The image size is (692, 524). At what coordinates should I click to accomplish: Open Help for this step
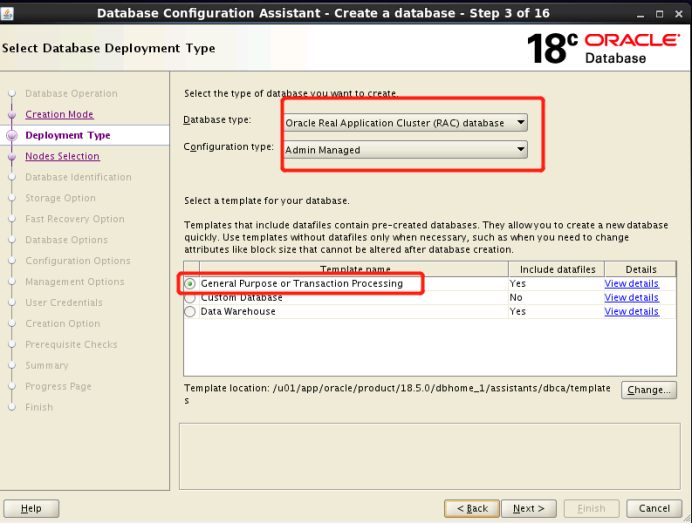pyautogui.click(x=31, y=508)
